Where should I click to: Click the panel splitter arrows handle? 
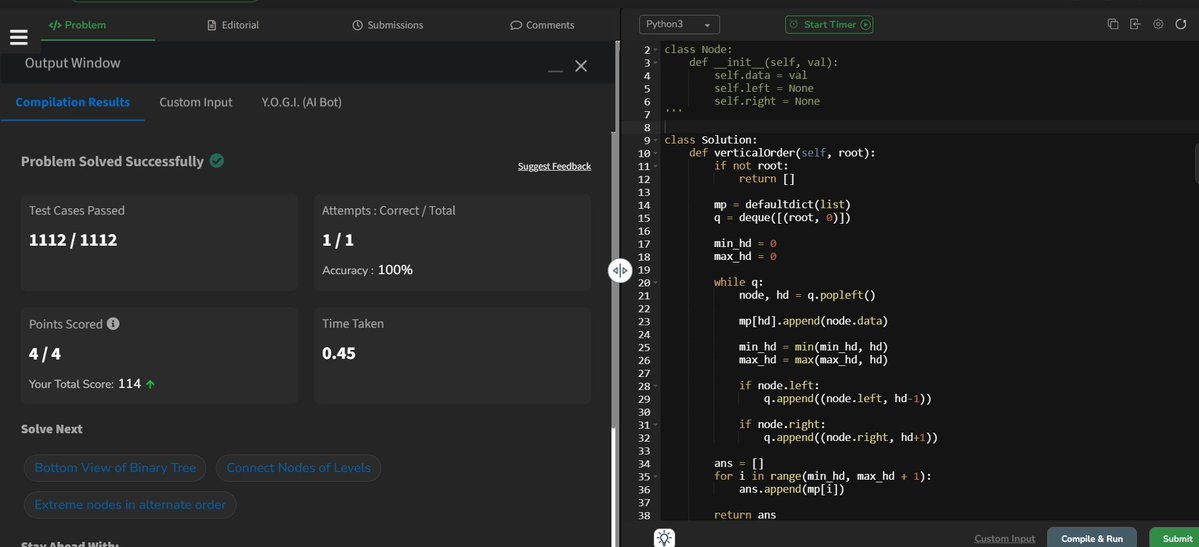[x=620, y=270]
